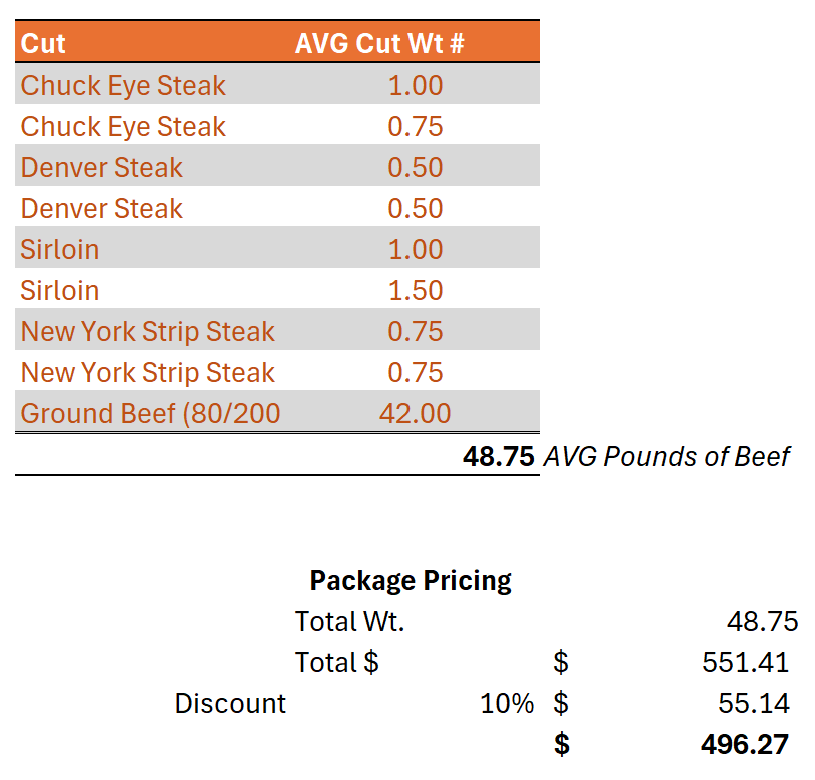Select the 551.41 total price cell
The width and height of the screenshot is (815, 780).
[745, 663]
